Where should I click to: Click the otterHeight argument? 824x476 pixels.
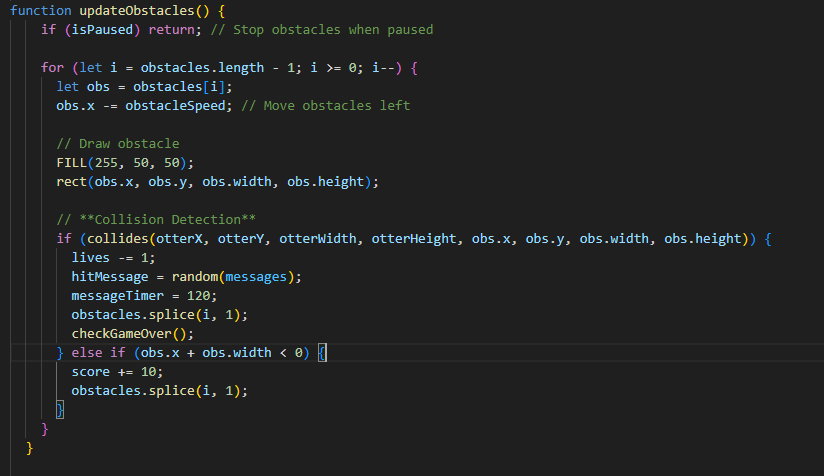click(x=415, y=238)
